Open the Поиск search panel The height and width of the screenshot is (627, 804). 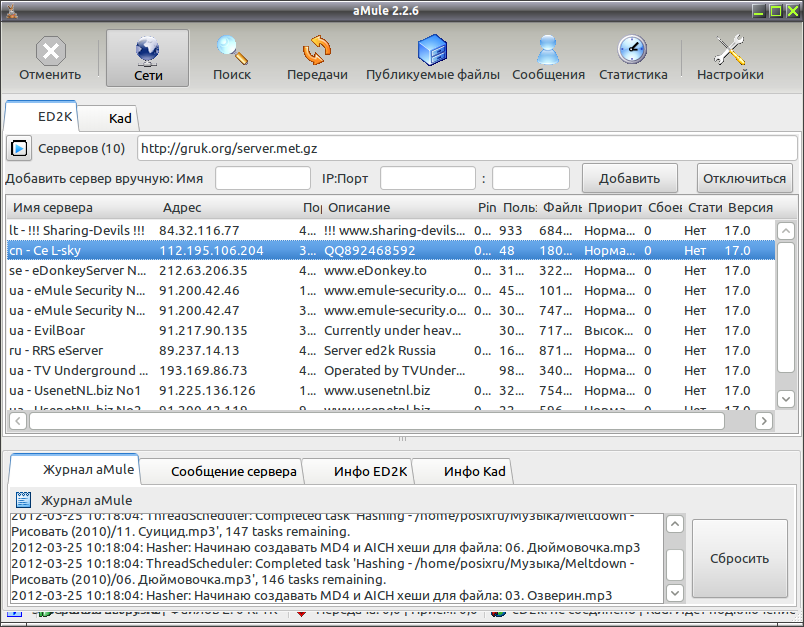tap(232, 58)
